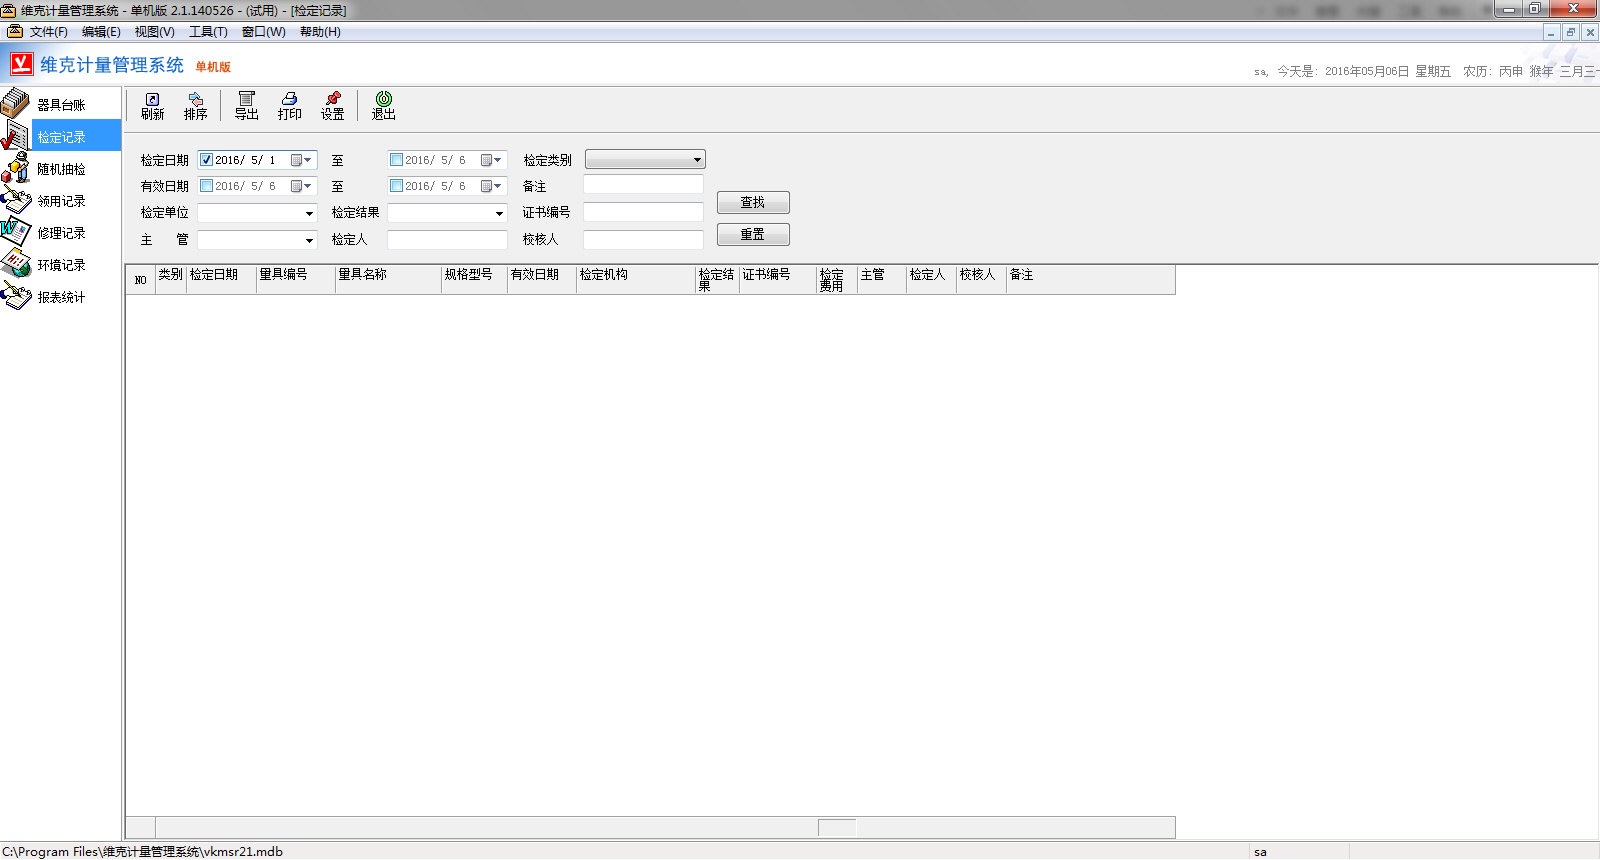Viewport: 1600px width, 860px height.
Task: Click the 打印 print toolbar icon
Action: (289, 105)
